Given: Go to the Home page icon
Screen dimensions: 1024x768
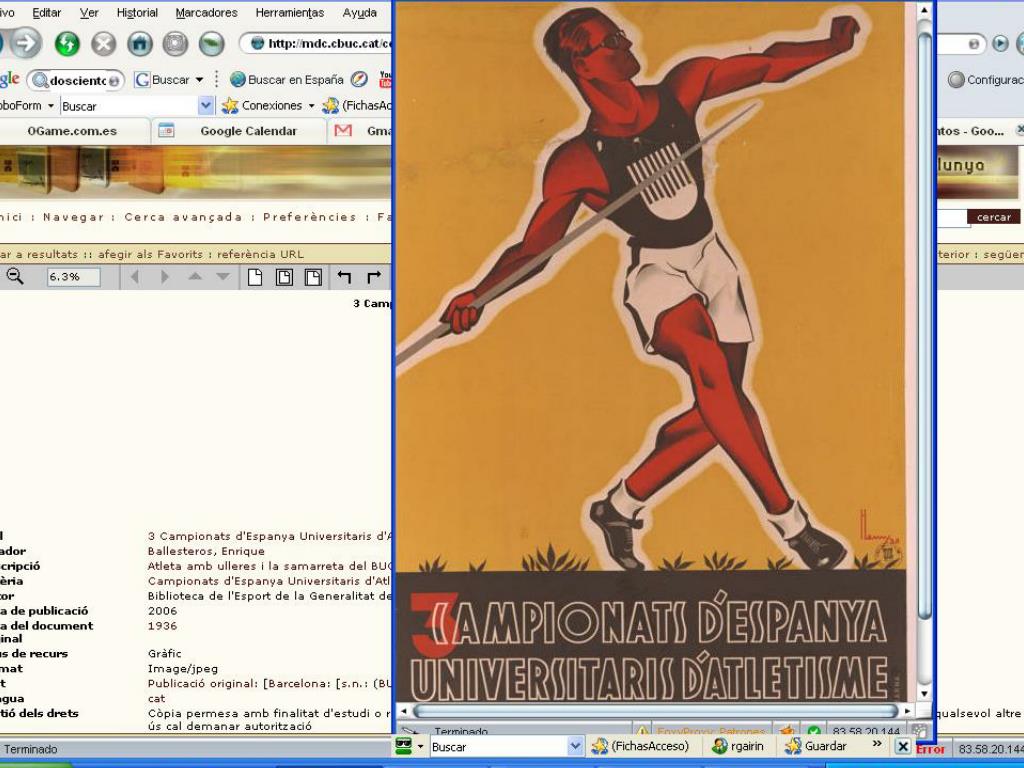Looking at the screenshot, I should pos(139,44).
